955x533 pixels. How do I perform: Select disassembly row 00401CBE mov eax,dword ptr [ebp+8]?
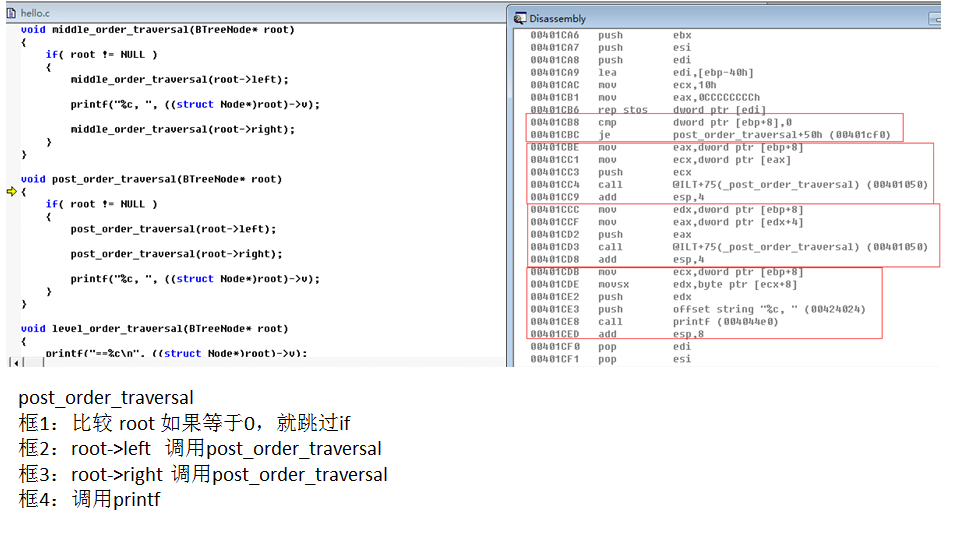(667, 147)
